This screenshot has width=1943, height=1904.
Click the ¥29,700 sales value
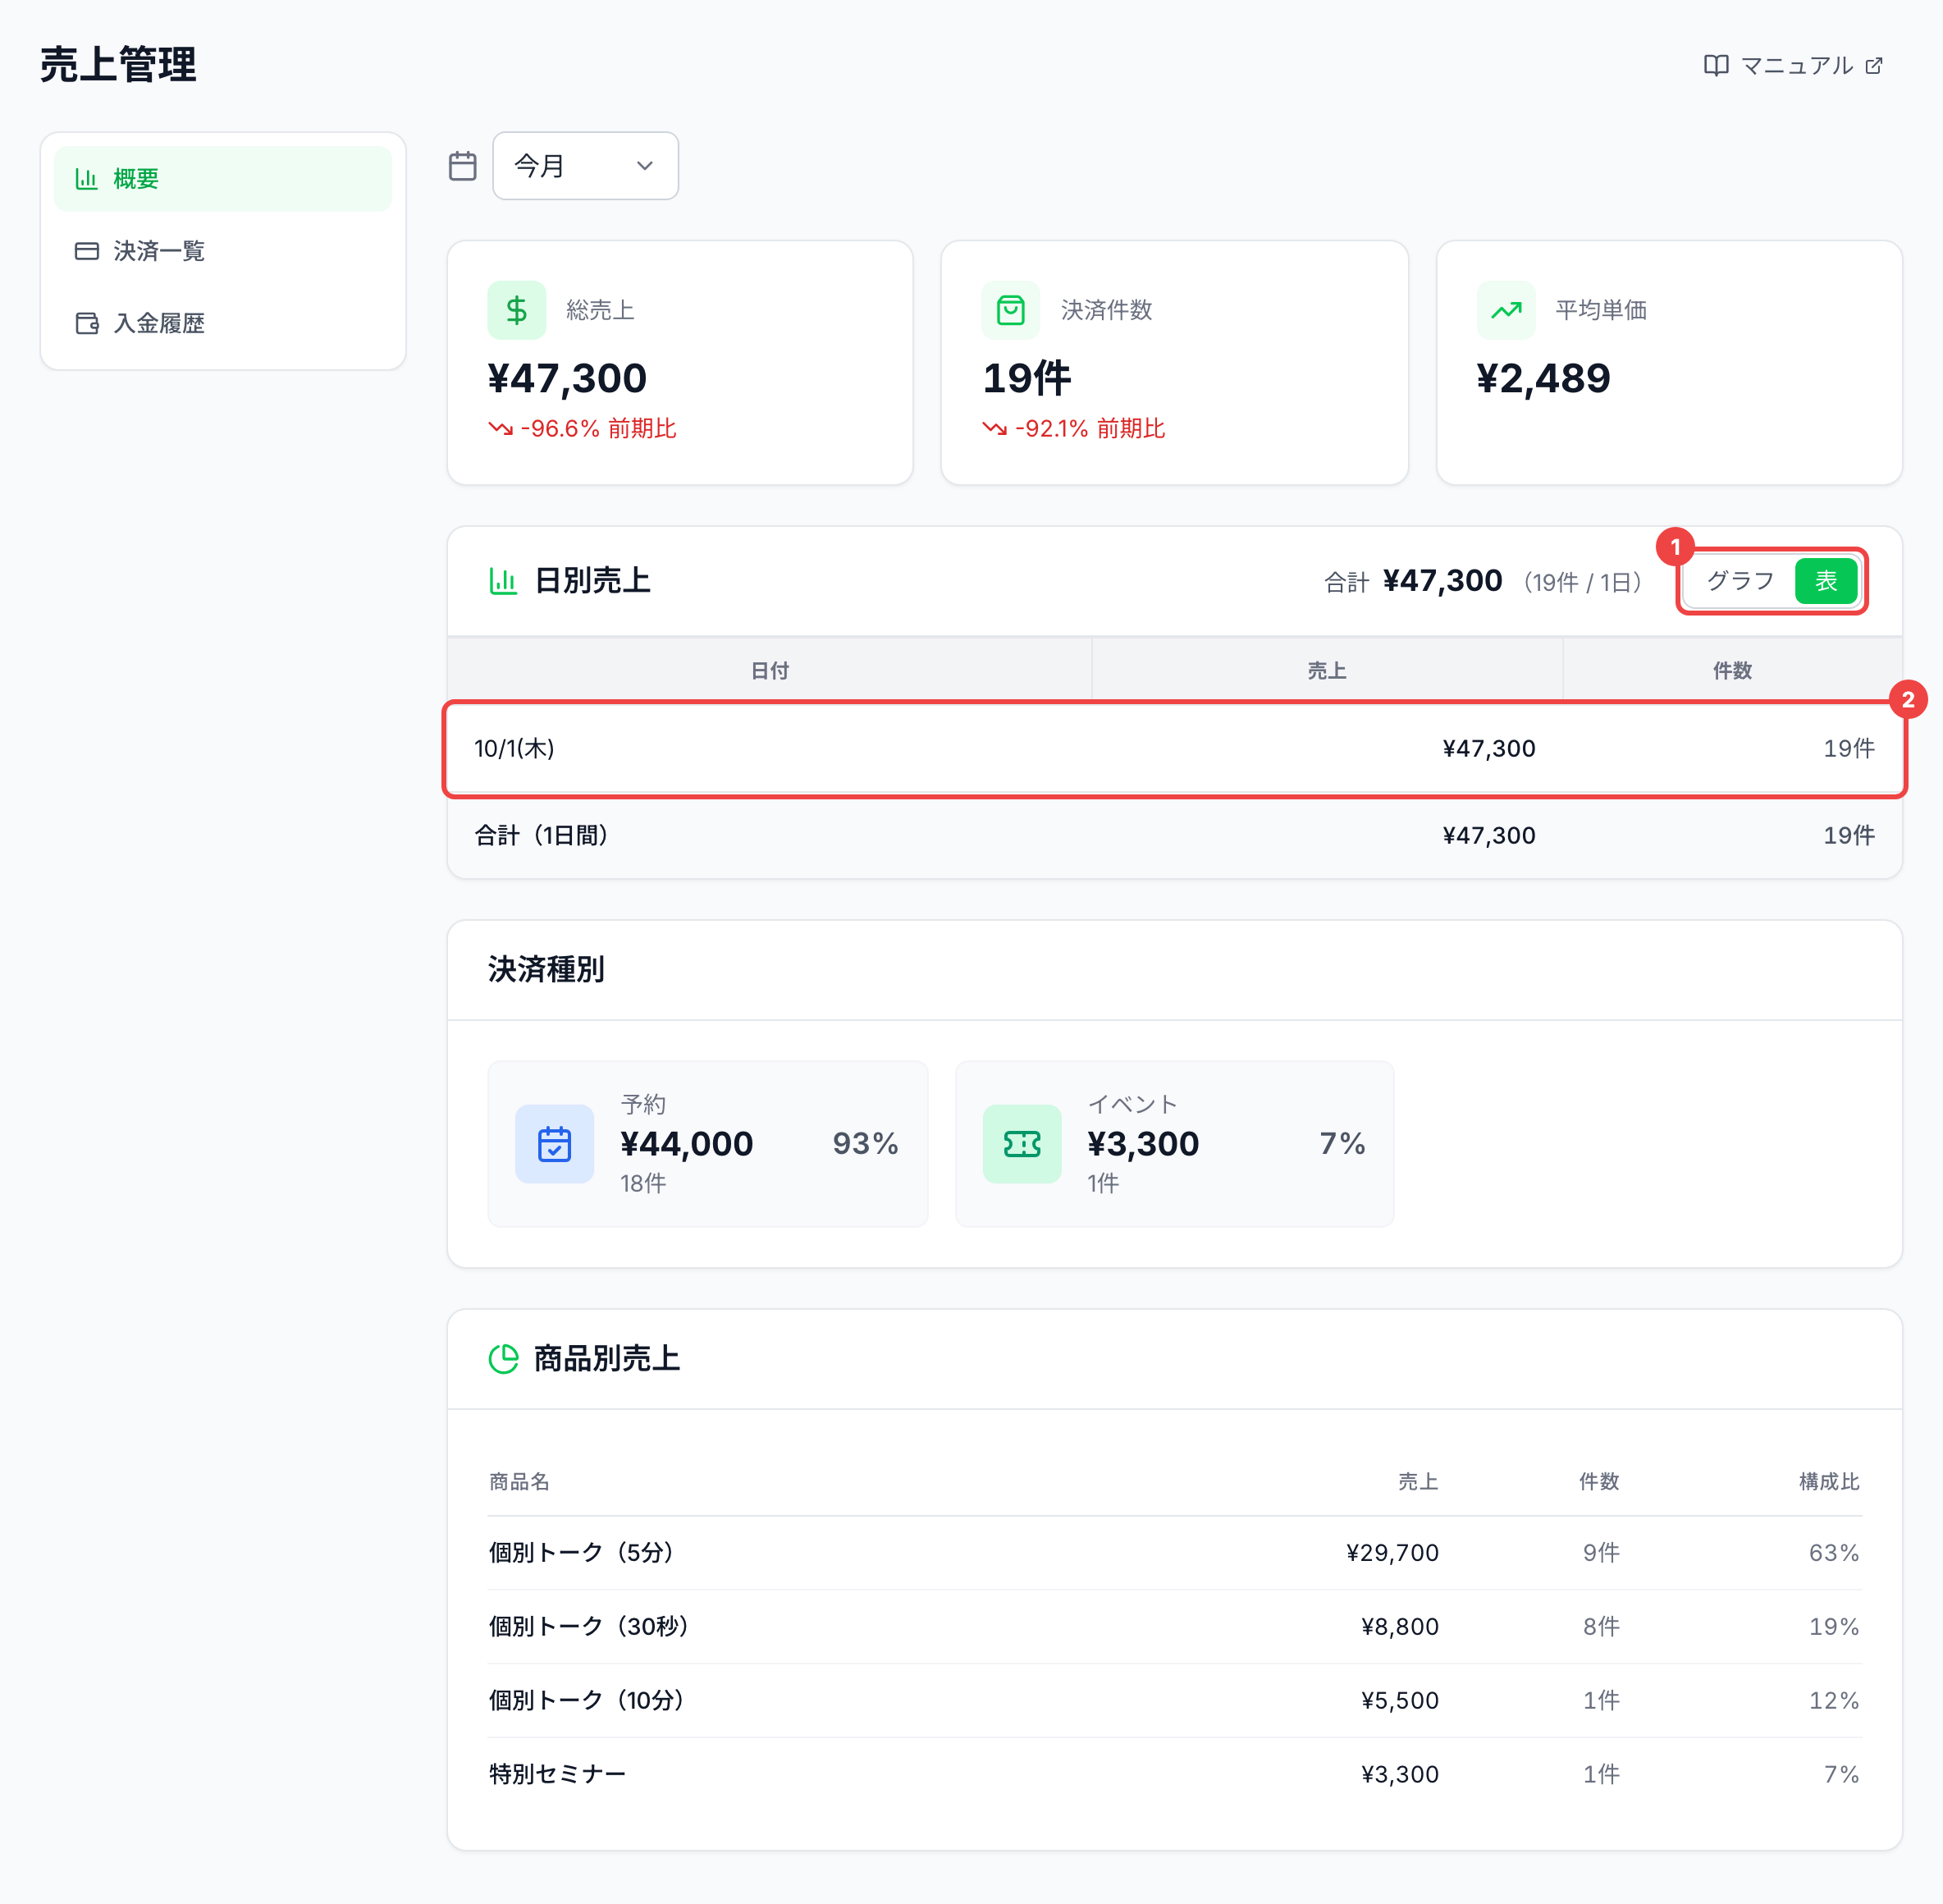(x=1392, y=1553)
